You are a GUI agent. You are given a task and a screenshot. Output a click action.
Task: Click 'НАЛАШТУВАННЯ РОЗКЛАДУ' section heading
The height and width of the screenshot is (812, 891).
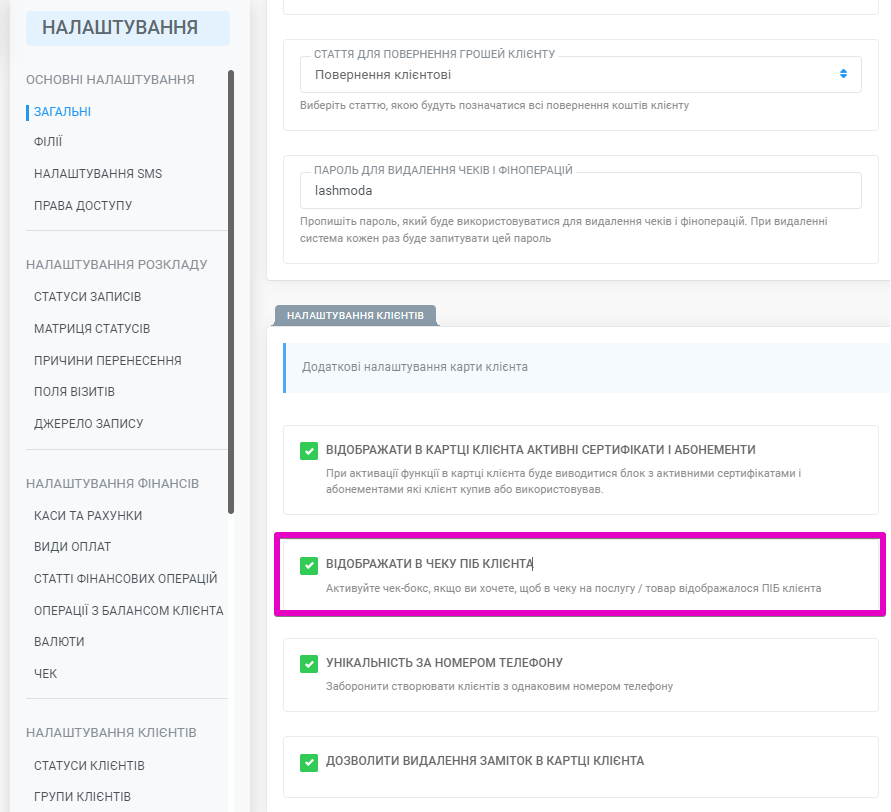(x=116, y=265)
